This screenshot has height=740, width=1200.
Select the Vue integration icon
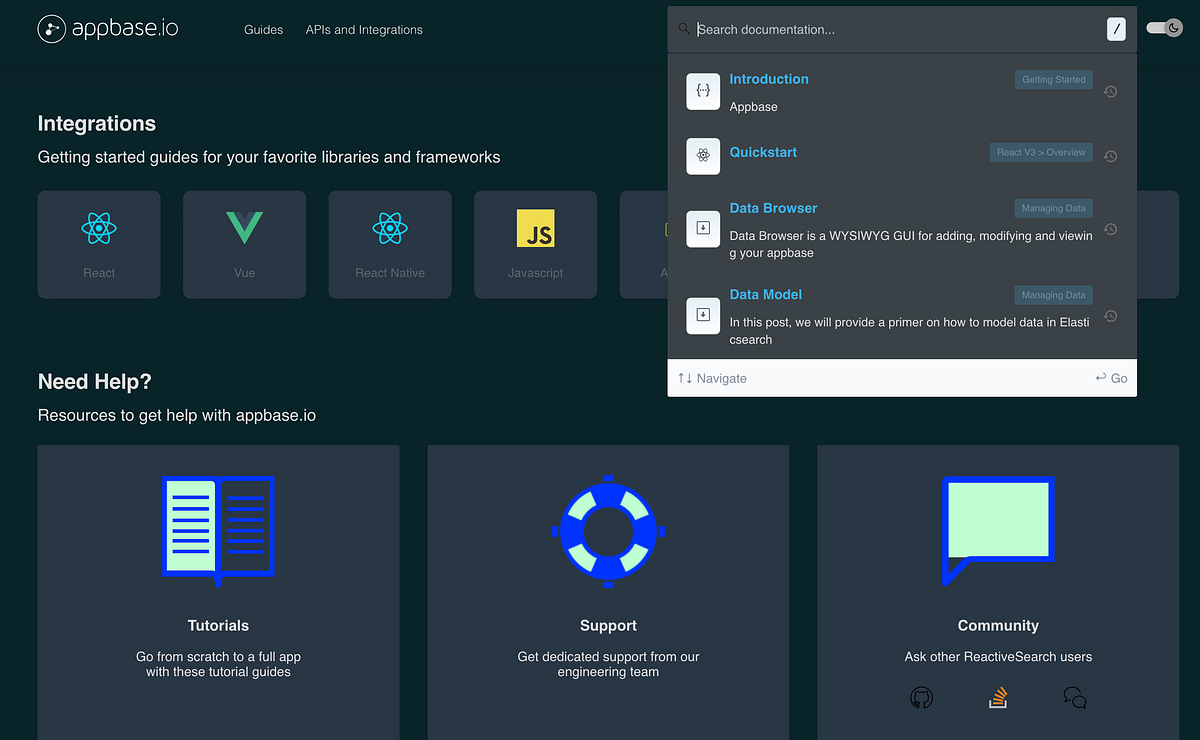(x=244, y=229)
